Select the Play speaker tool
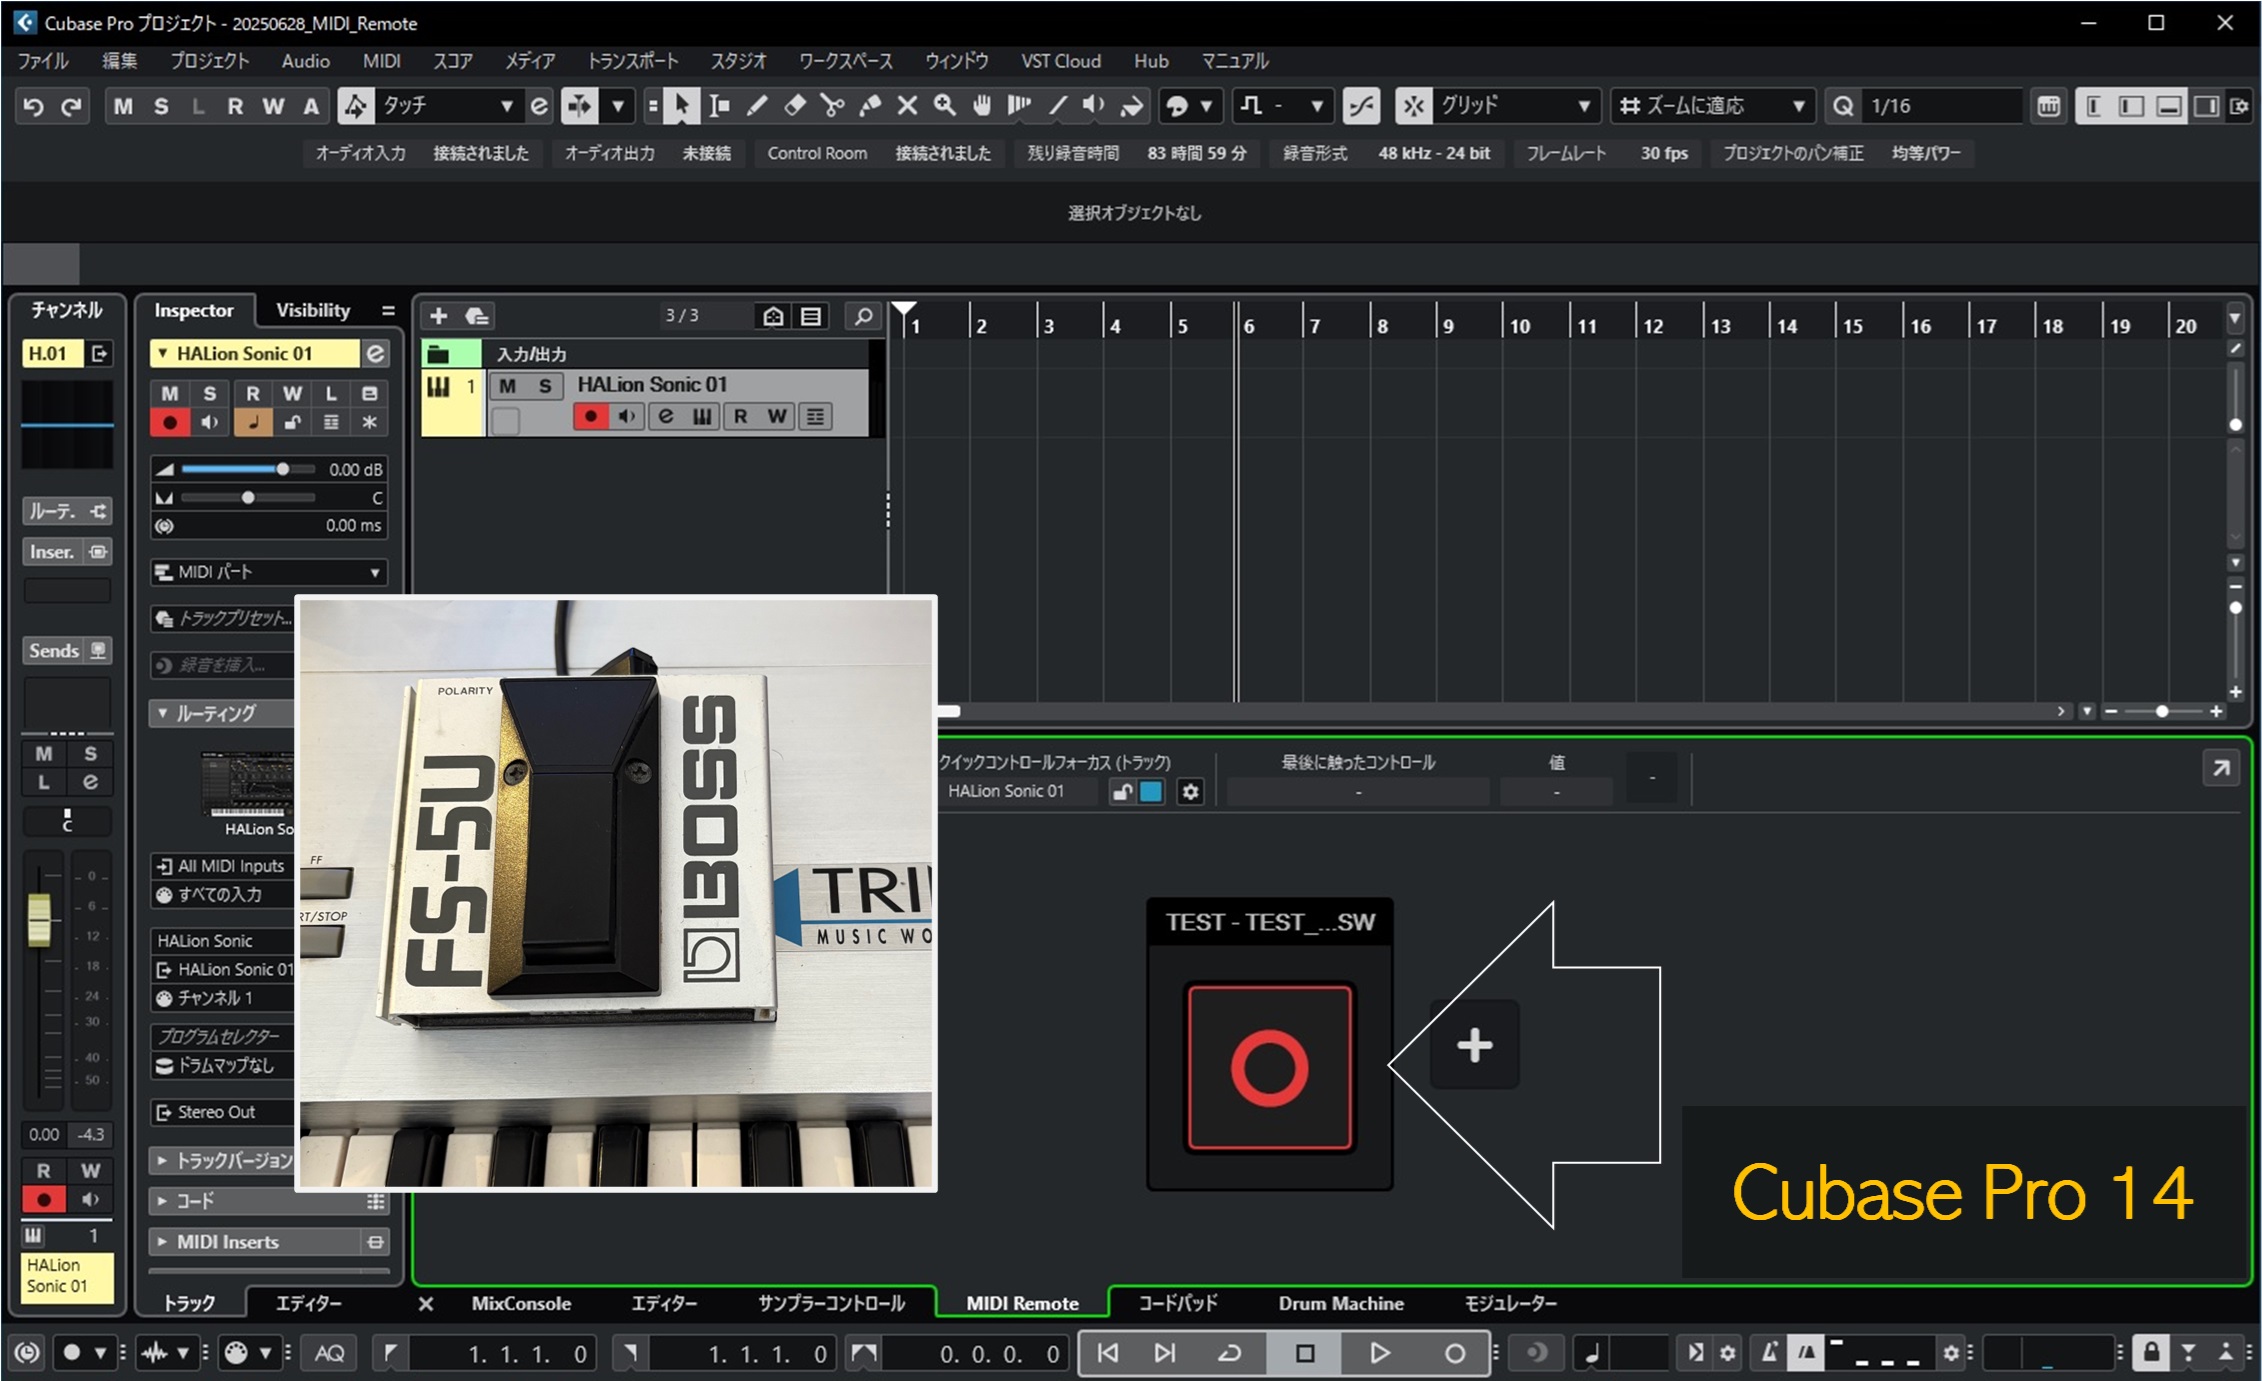The height and width of the screenshot is (1381, 2262). click(1094, 106)
